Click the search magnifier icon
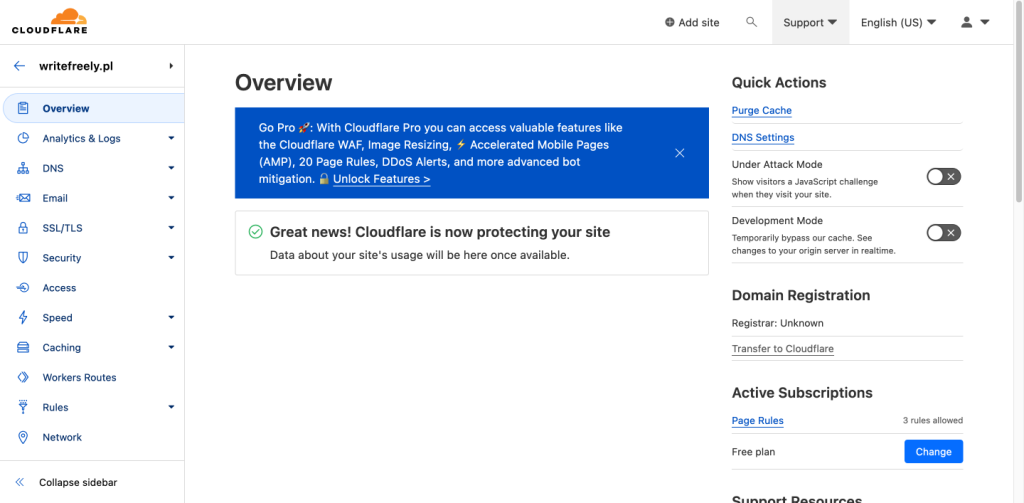This screenshot has height=503, width=1024. coord(751,22)
